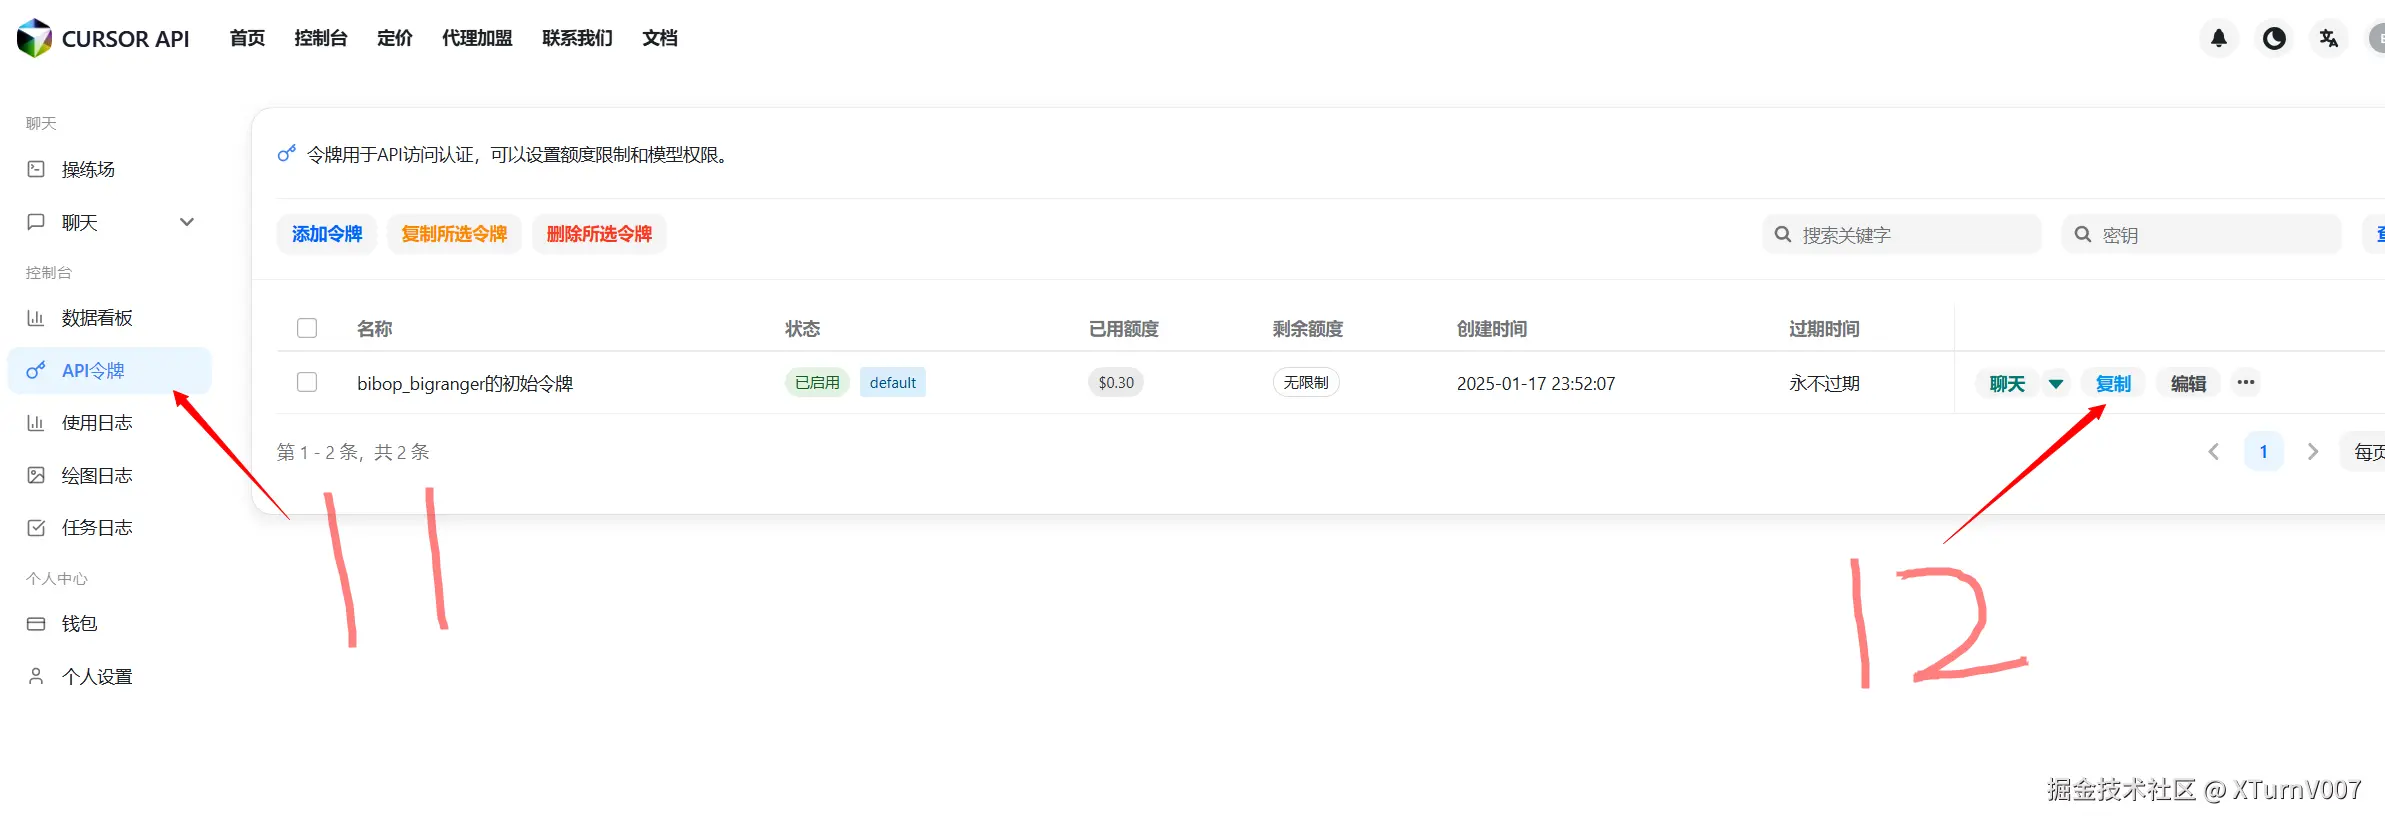This screenshot has height=827, width=2385.
Task: Open 个人设置 sidebar item
Action: click(x=110, y=676)
